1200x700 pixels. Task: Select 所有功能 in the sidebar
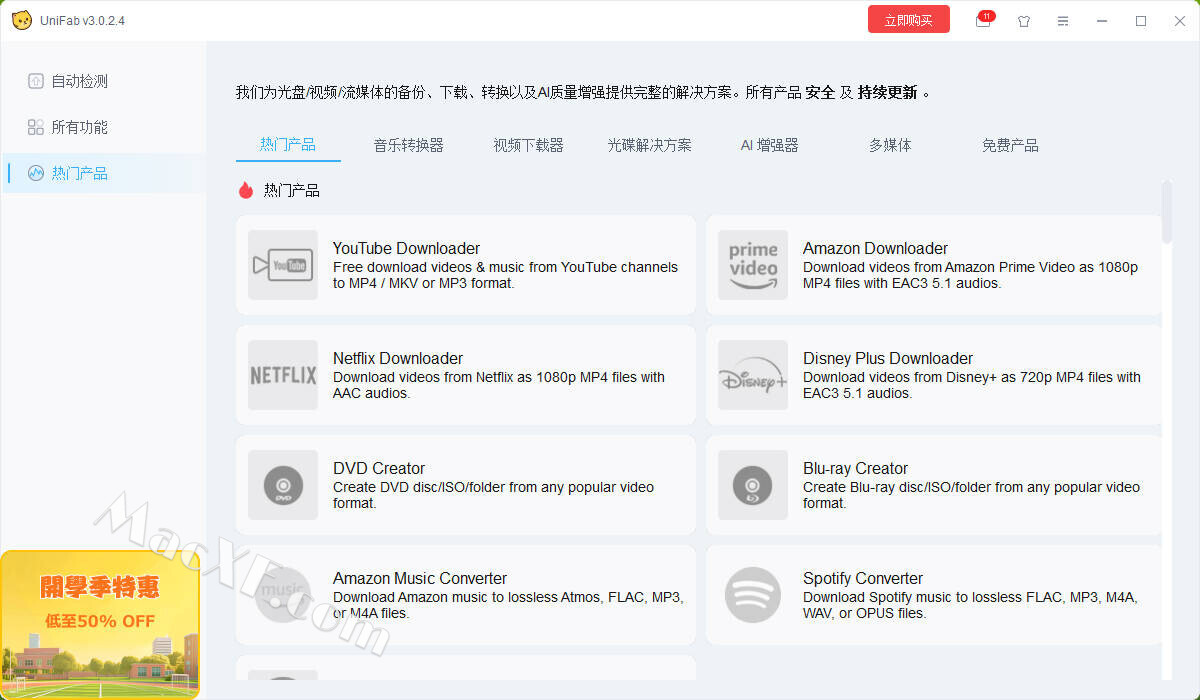coord(104,127)
